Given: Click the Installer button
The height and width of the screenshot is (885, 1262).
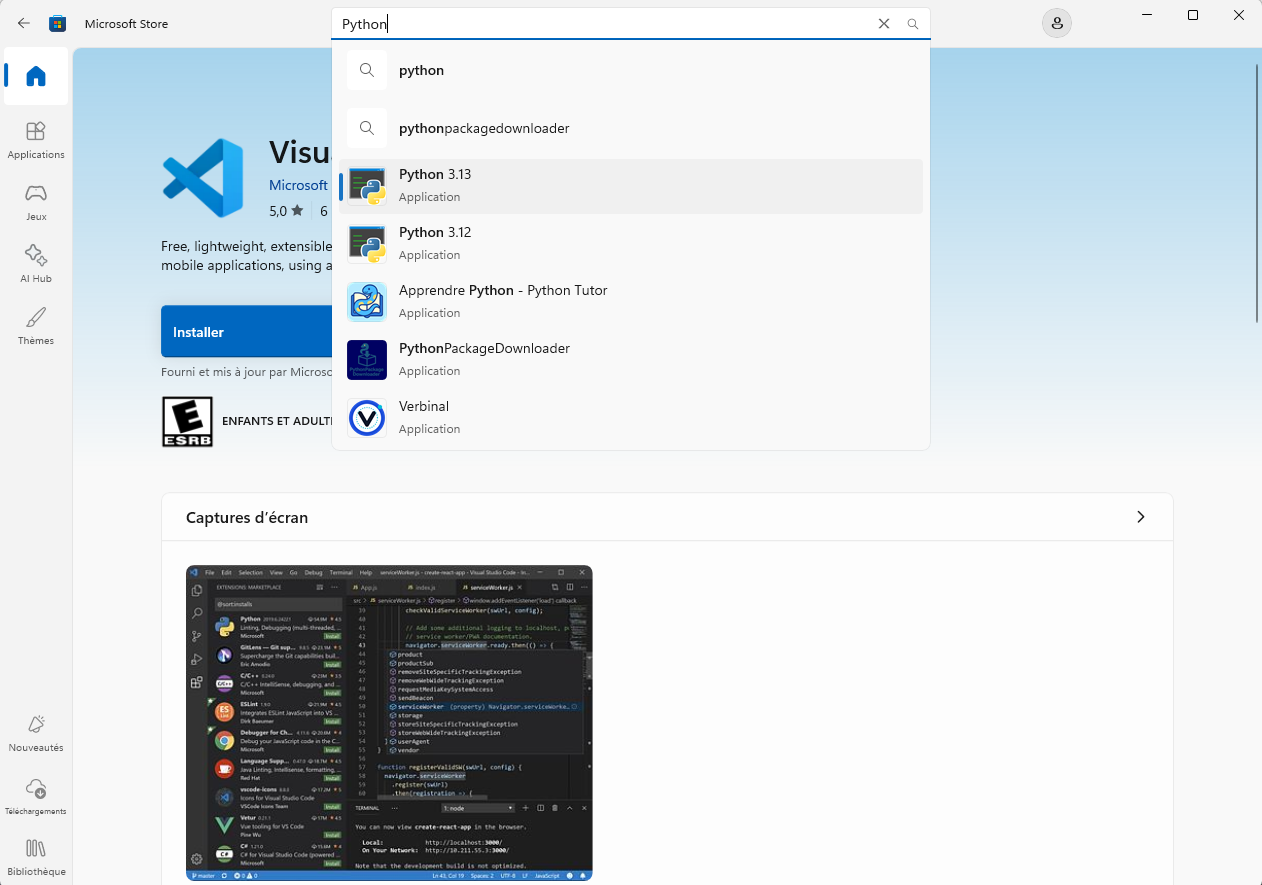Looking at the screenshot, I should [246, 332].
